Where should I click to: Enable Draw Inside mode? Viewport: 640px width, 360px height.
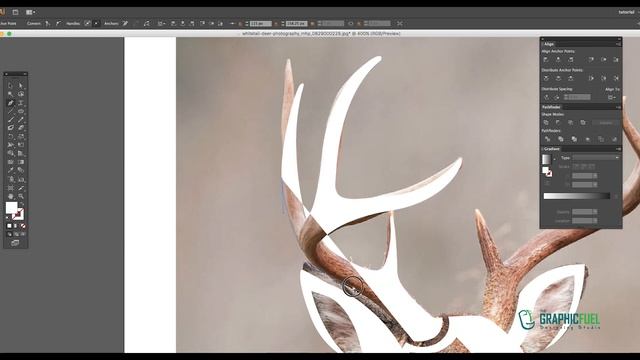click(23, 234)
